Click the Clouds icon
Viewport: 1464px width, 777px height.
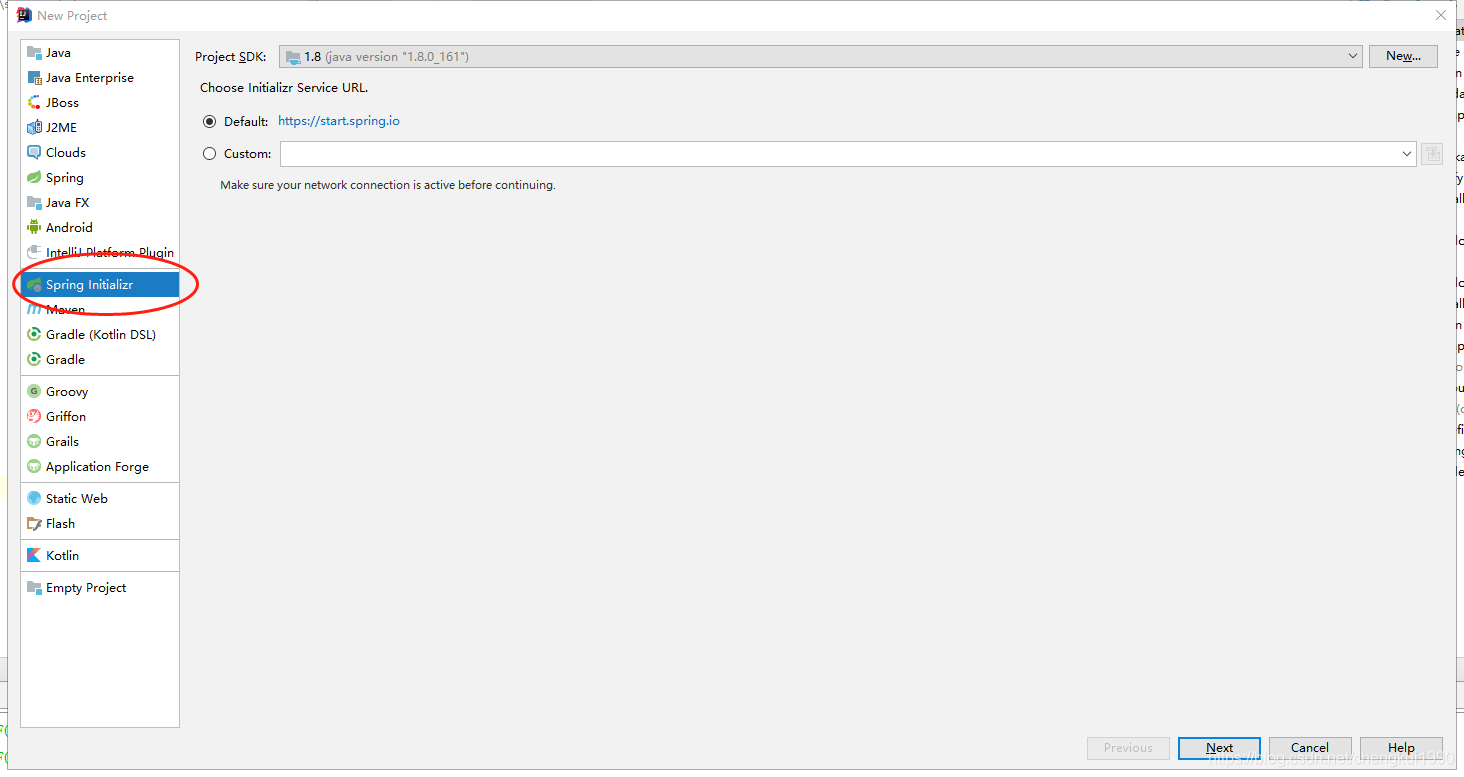click(x=34, y=153)
